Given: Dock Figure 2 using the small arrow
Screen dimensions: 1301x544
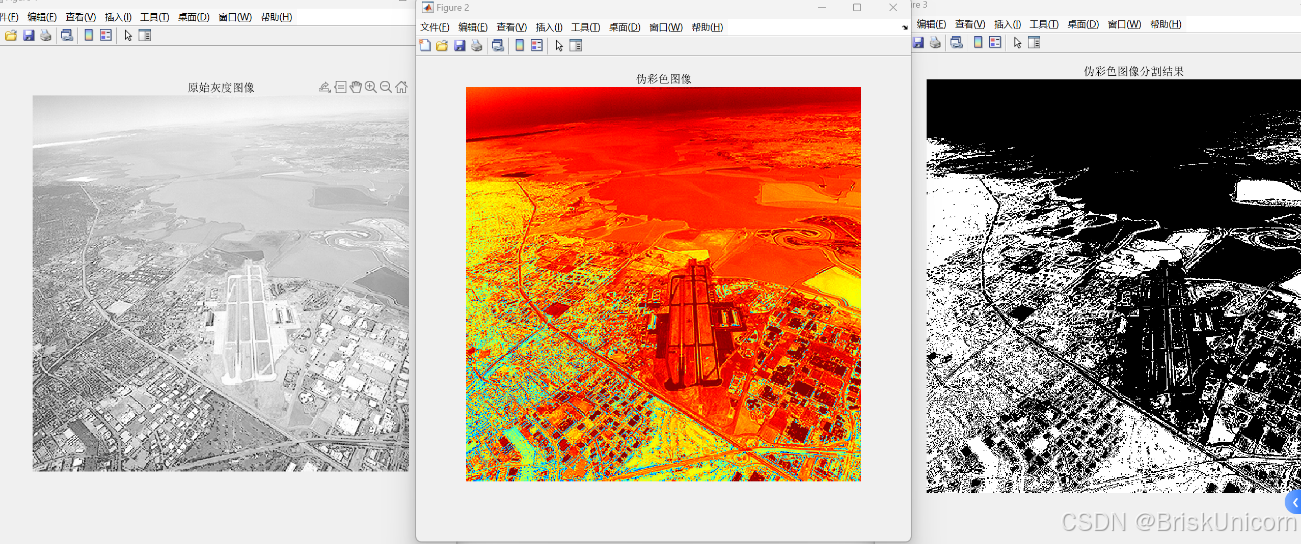Looking at the screenshot, I should pos(904,27).
